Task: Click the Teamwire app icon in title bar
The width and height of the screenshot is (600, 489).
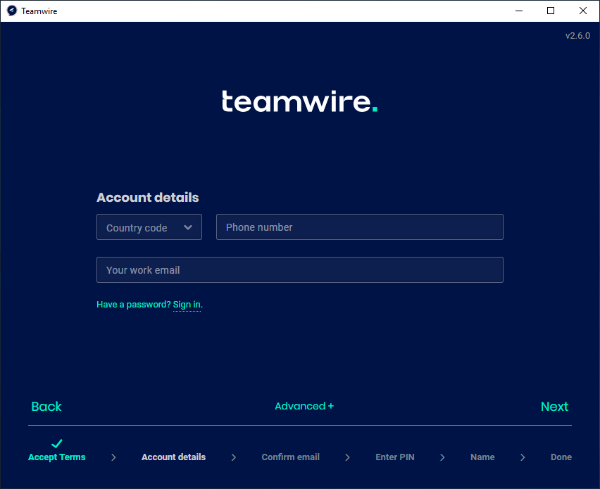Action: tap(10, 11)
